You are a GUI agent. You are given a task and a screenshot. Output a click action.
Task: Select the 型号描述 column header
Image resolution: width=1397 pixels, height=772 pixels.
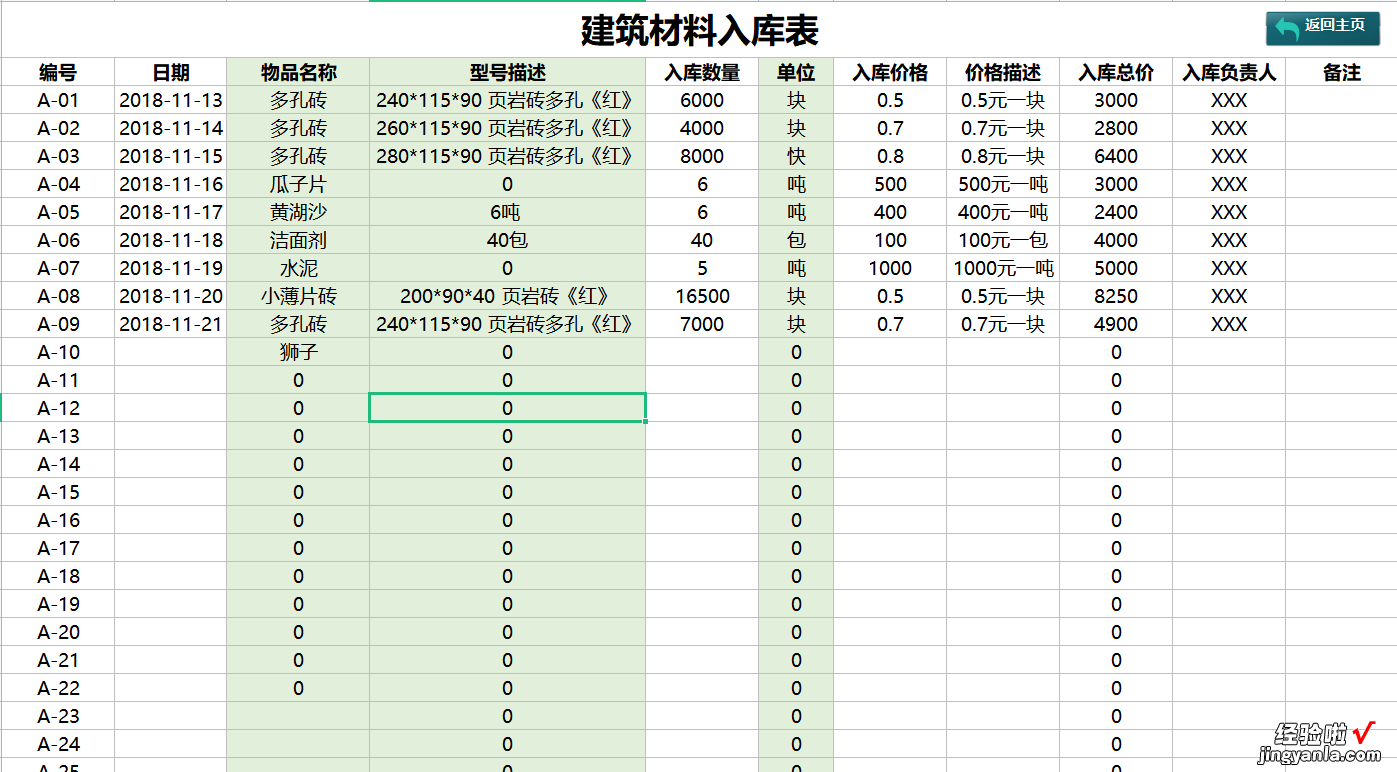click(x=508, y=72)
